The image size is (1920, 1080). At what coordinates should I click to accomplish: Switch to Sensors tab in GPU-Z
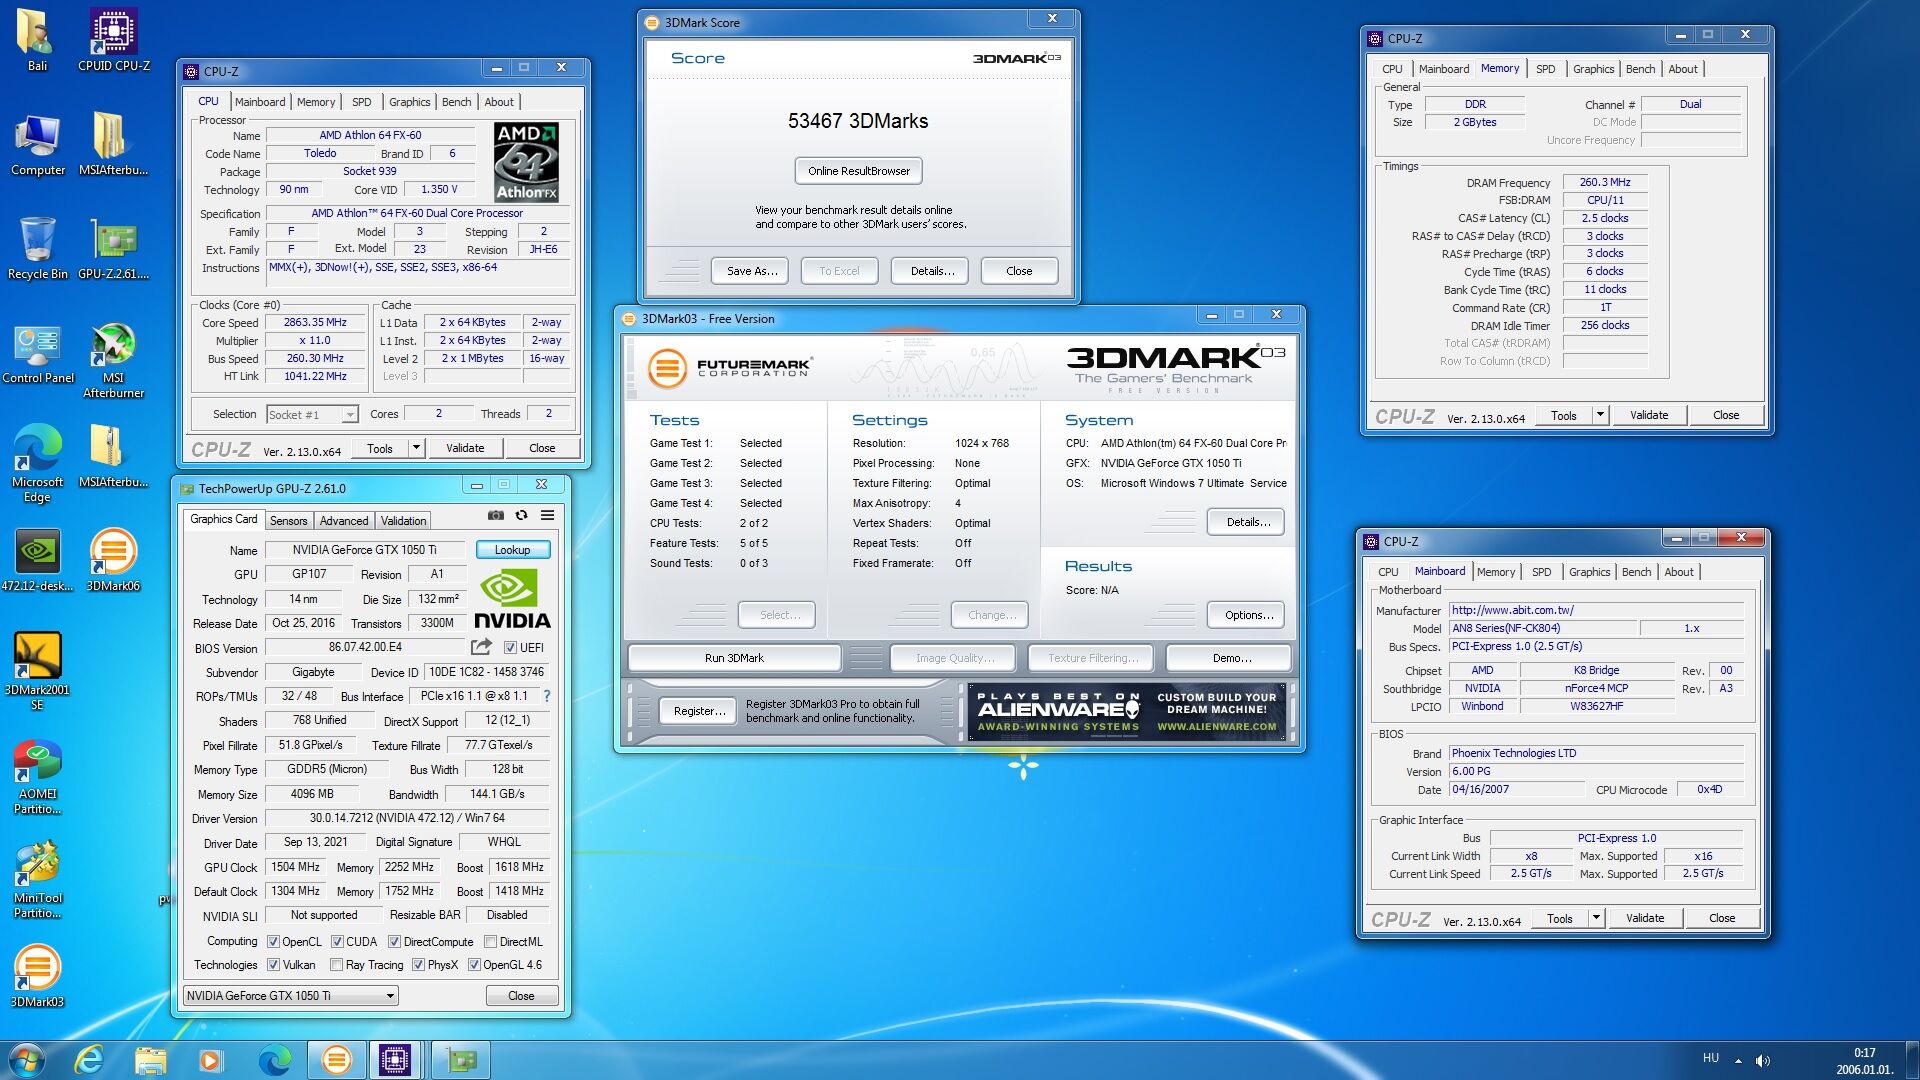pos(289,521)
